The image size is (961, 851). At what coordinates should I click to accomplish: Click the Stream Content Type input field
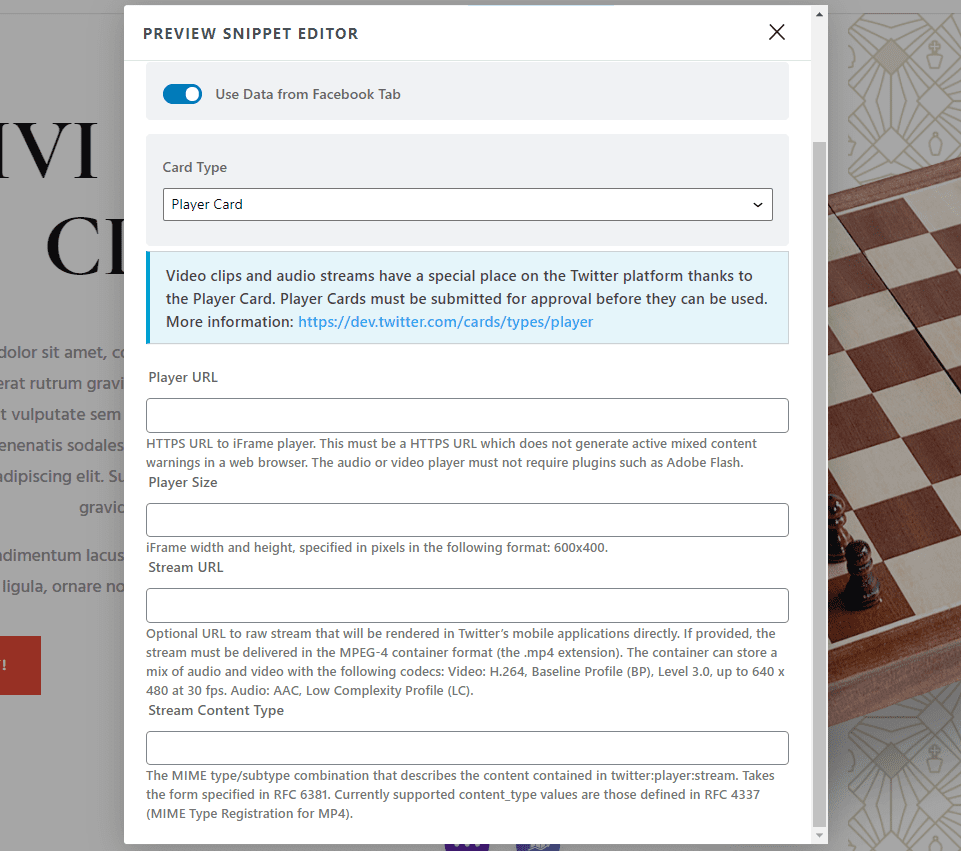click(x=467, y=747)
